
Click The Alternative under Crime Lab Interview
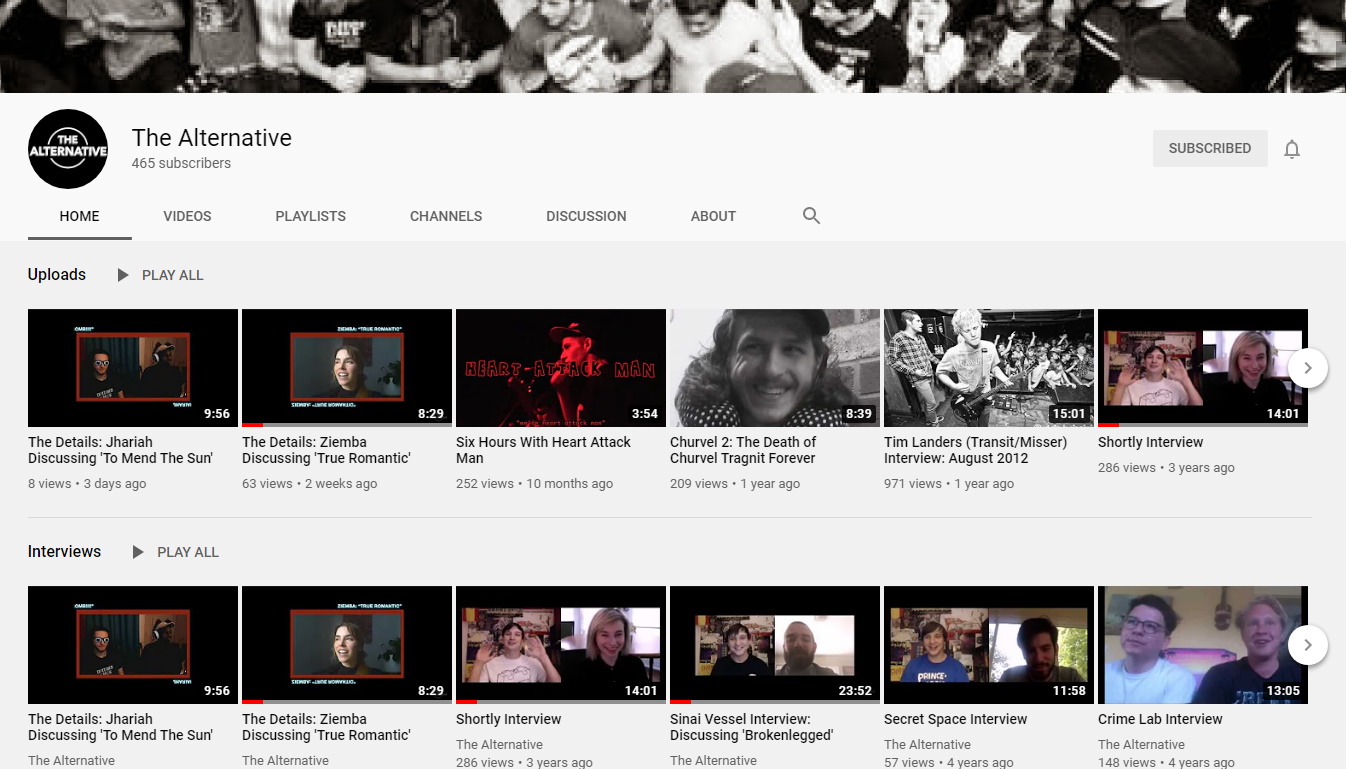pos(1141,744)
